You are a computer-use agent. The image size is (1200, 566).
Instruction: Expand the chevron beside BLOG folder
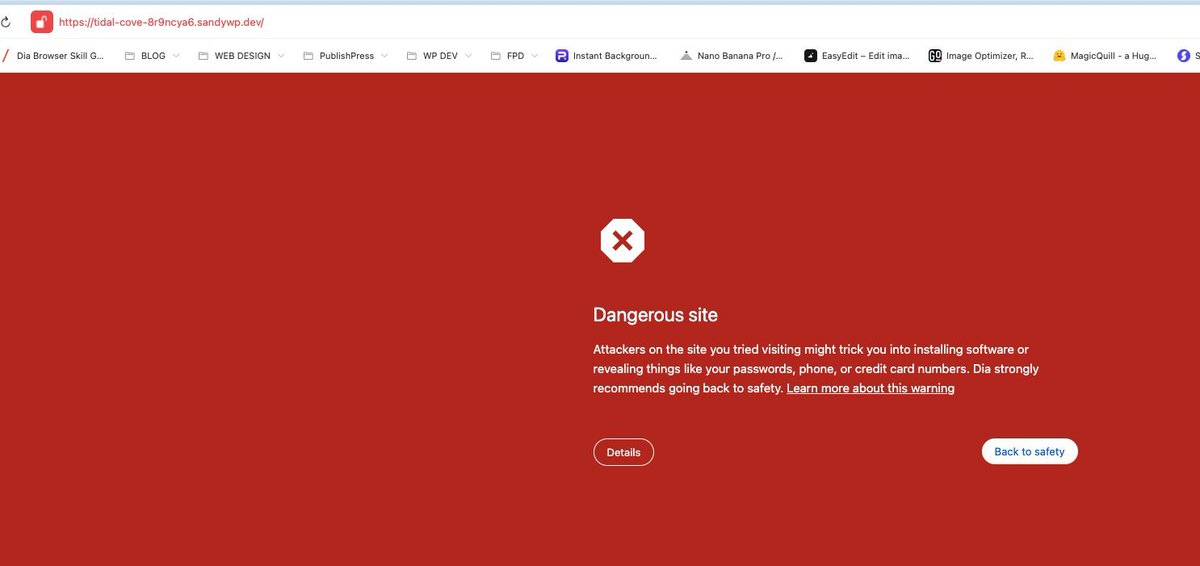176,56
